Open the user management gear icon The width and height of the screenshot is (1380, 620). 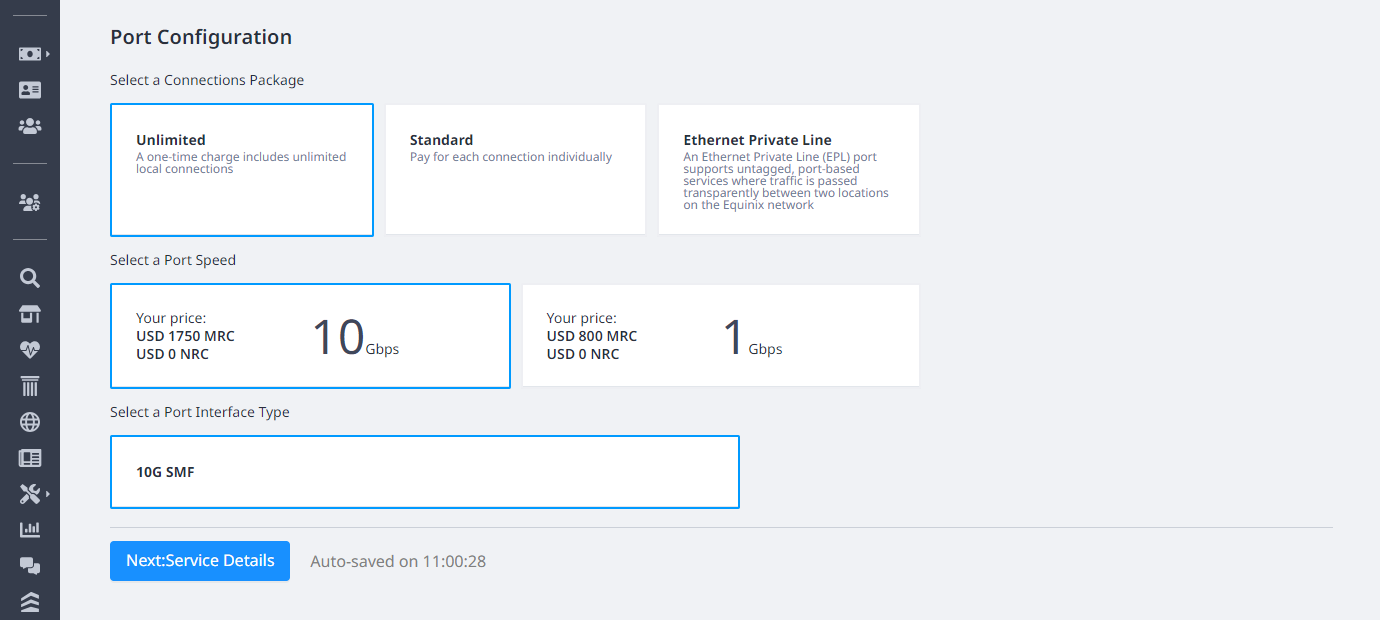pos(30,202)
